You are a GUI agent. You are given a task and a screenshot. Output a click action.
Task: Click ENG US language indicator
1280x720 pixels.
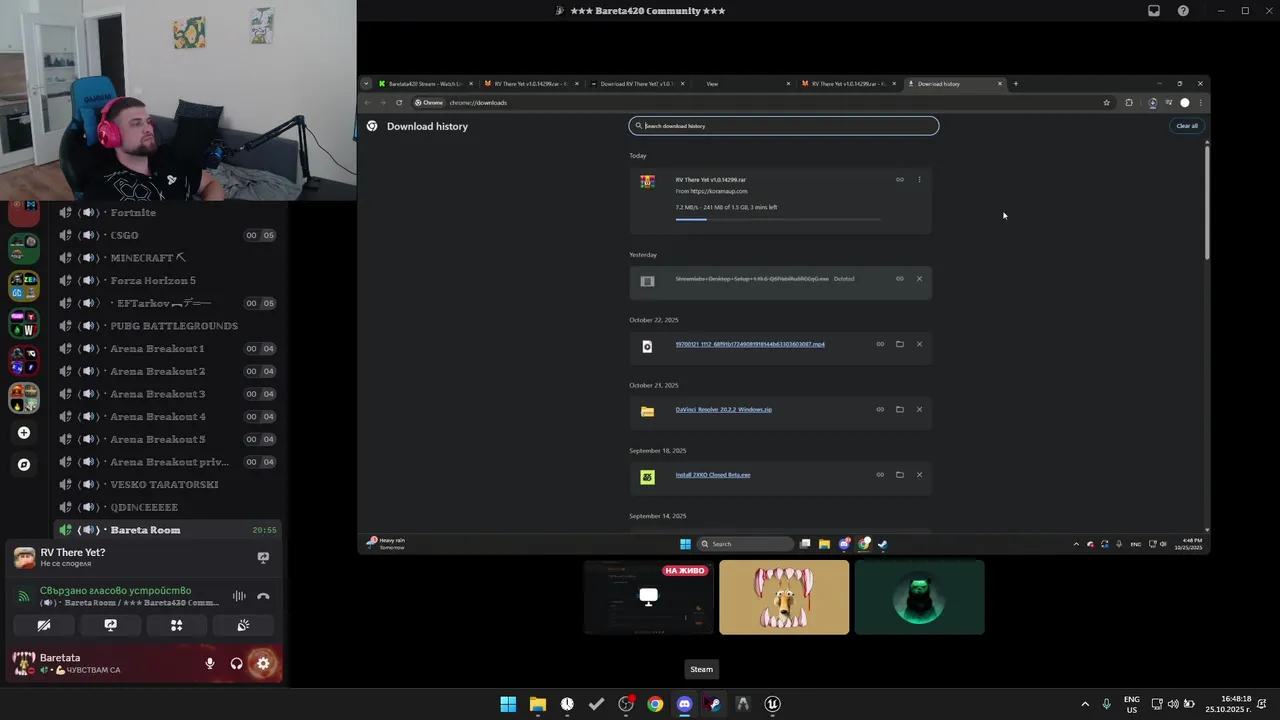(x=1132, y=704)
